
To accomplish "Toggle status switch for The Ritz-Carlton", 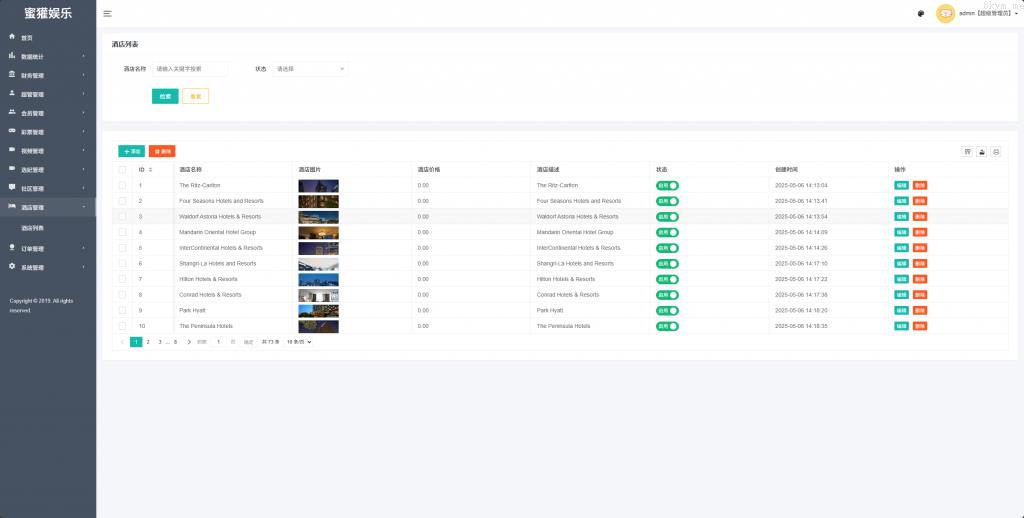I will (x=666, y=185).
